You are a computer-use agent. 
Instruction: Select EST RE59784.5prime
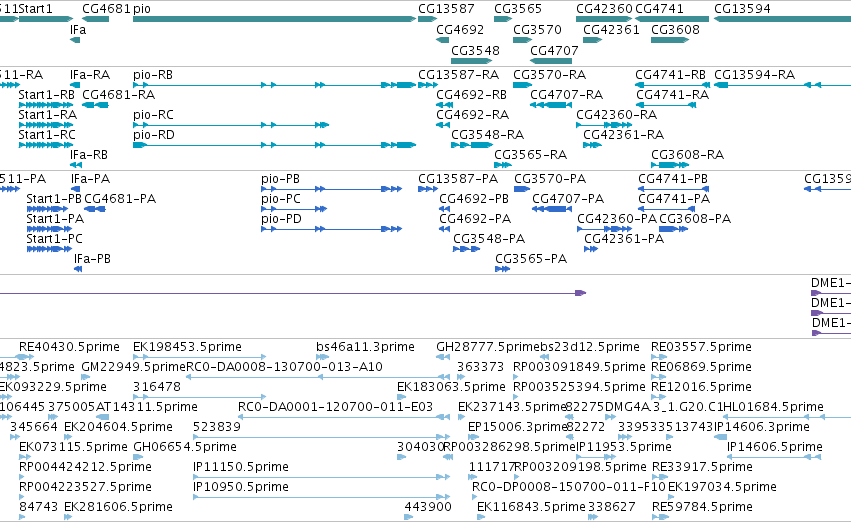(x=702, y=507)
